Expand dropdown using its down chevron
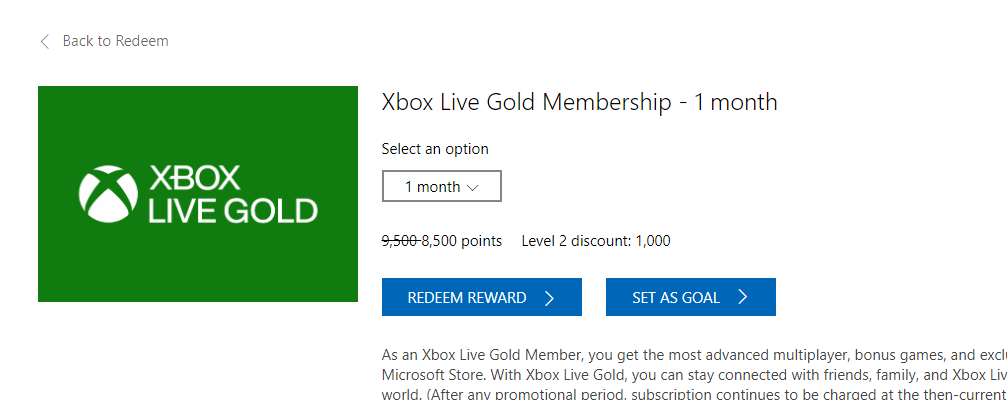This screenshot has height=400, width=1007. (473, 187)
